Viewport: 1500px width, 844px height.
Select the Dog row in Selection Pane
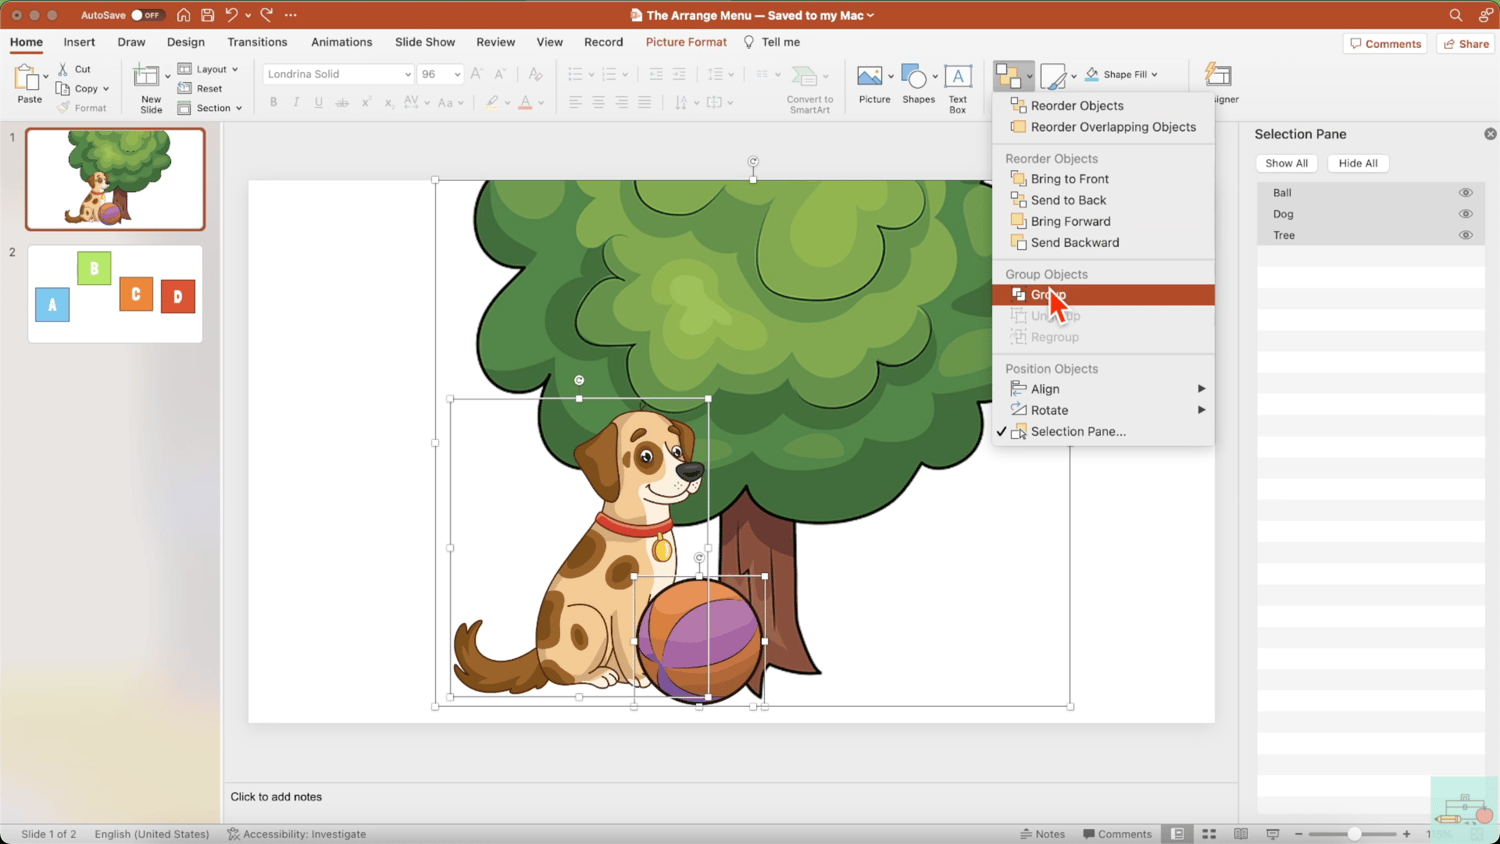1370,214
